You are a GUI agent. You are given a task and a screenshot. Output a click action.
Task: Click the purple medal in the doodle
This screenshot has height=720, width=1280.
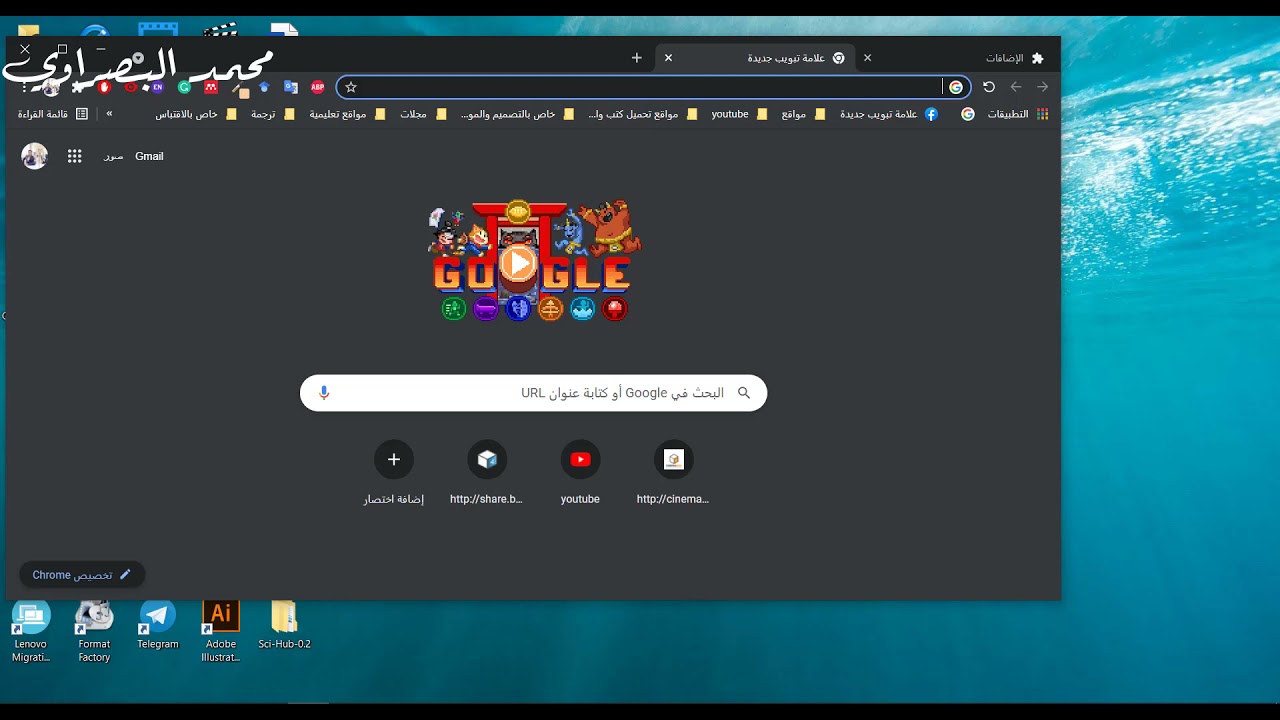point(486,308)
